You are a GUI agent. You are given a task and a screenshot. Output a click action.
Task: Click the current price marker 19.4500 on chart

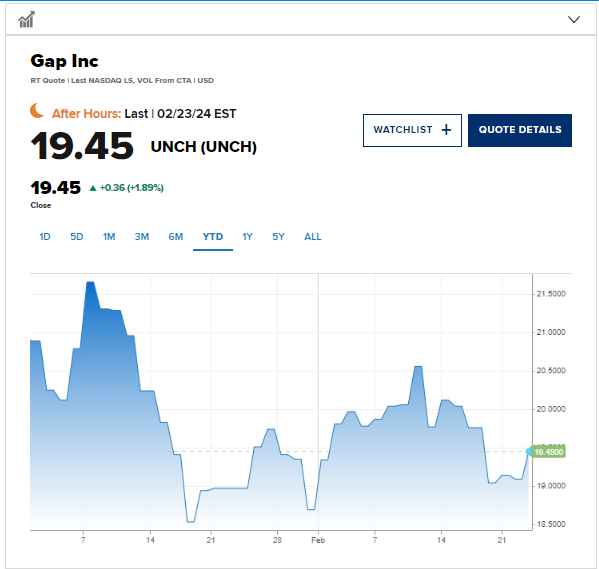click(x=549, y=452)
